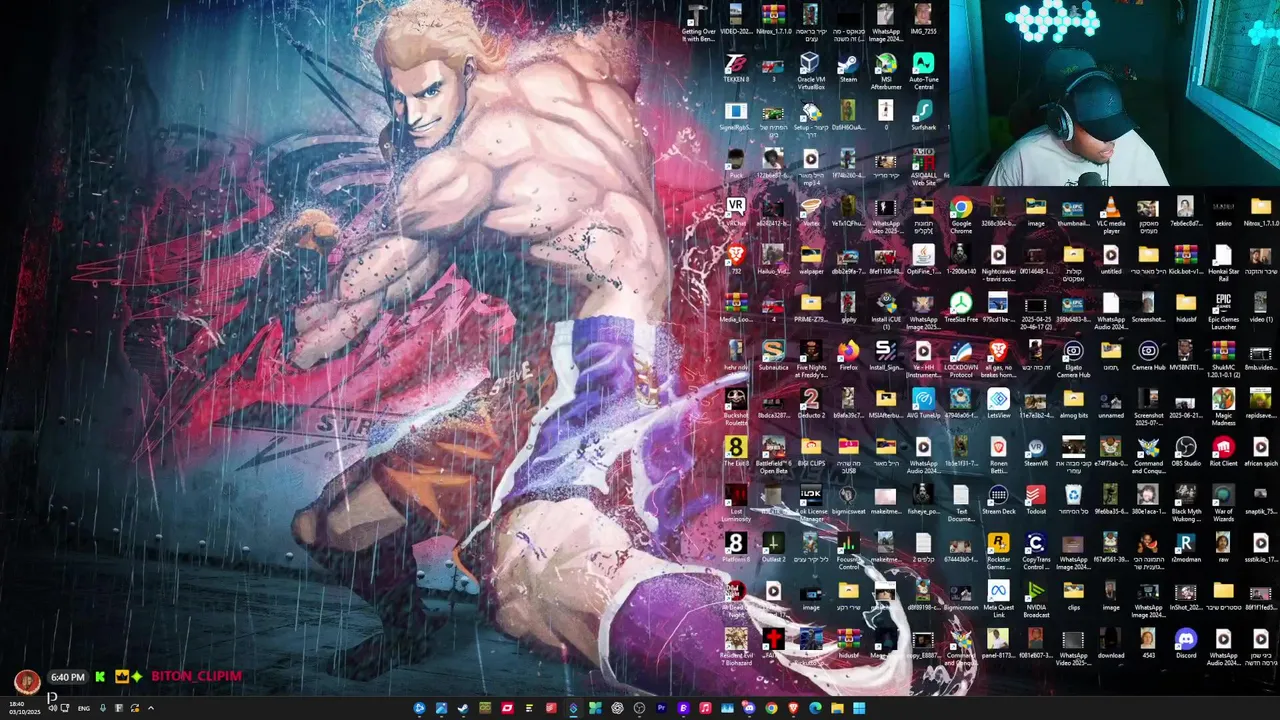Open the Elgato Camera Hub shortcut
Screen dimensions: 1280x720
[x=1073, y=360]
